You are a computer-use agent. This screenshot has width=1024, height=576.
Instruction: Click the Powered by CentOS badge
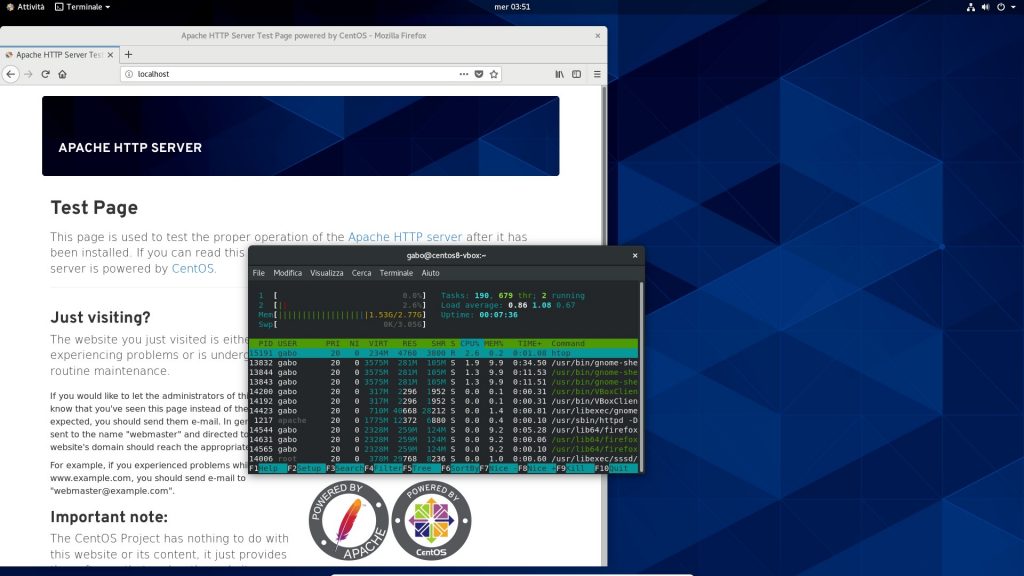[431, 520]
